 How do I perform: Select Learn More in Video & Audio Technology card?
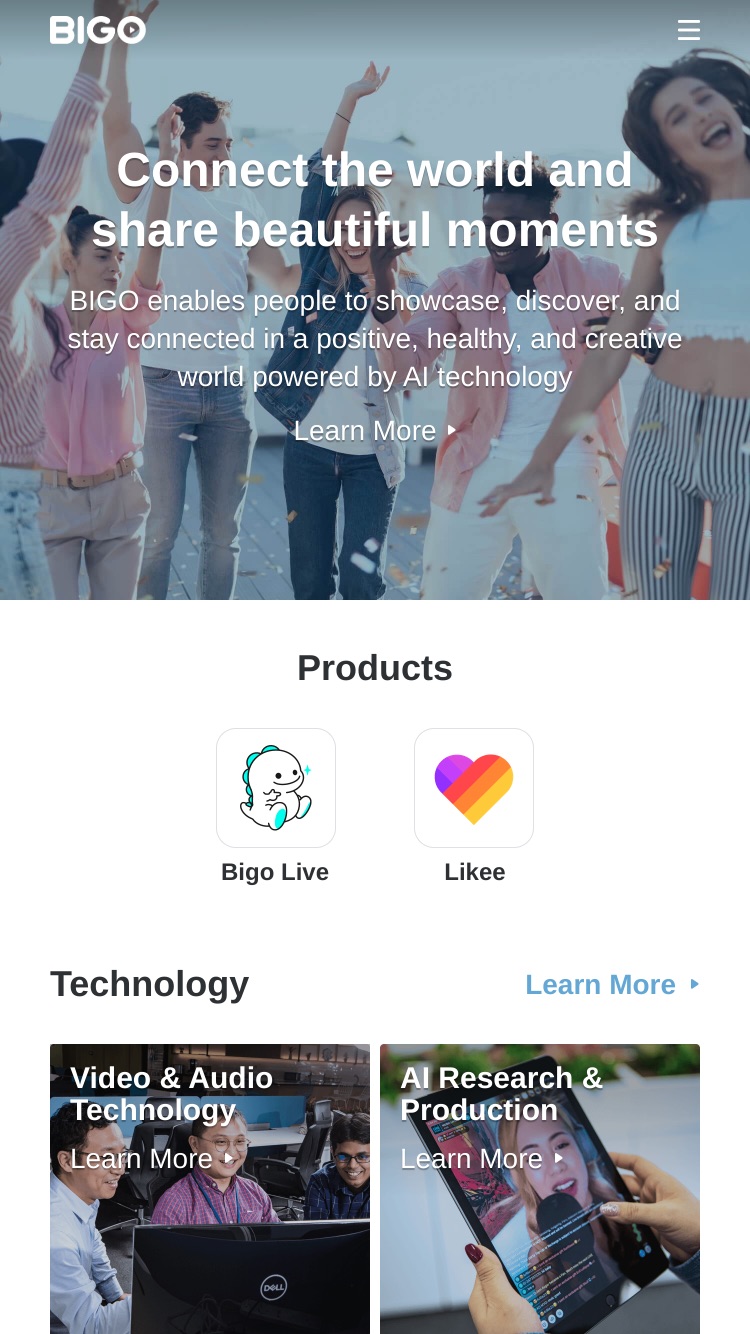coord(141,1158)
